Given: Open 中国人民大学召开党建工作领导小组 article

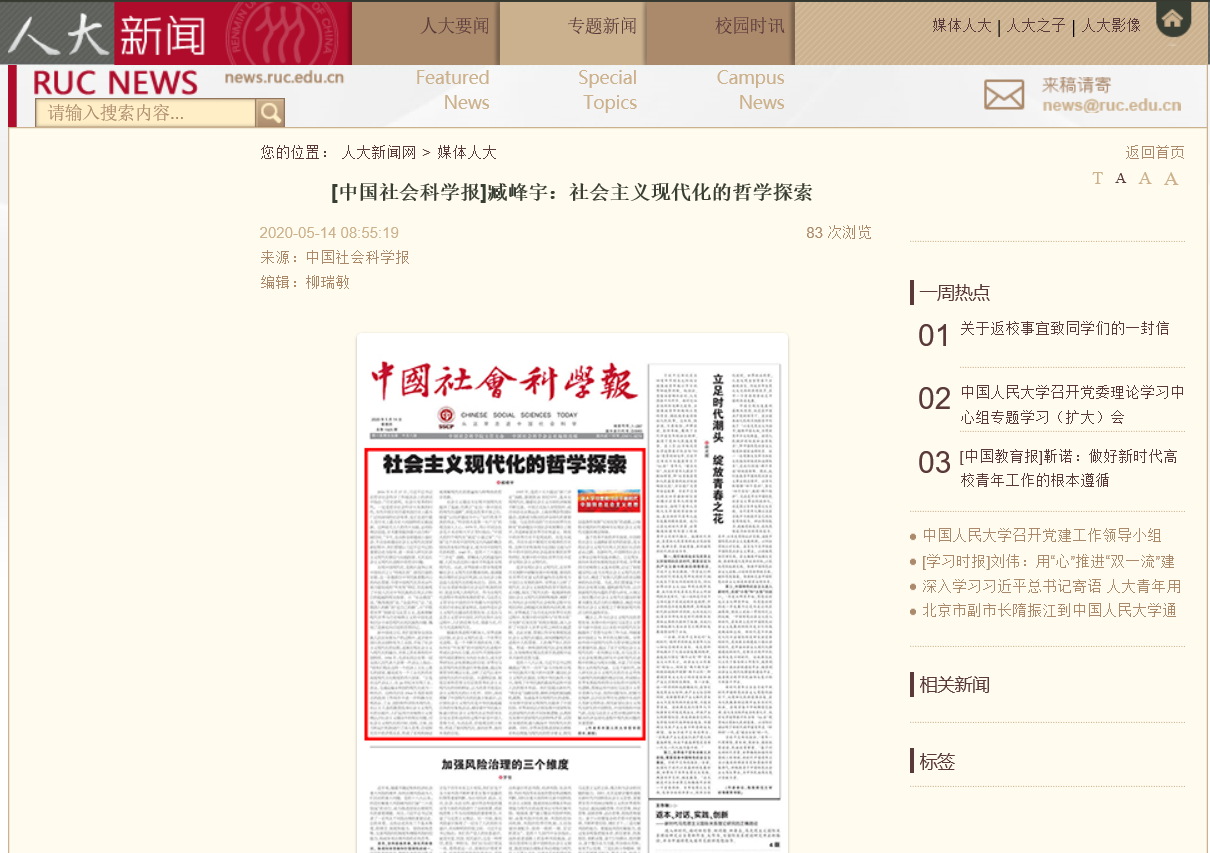Looking at the screenshot, I should coord(1041,535).
